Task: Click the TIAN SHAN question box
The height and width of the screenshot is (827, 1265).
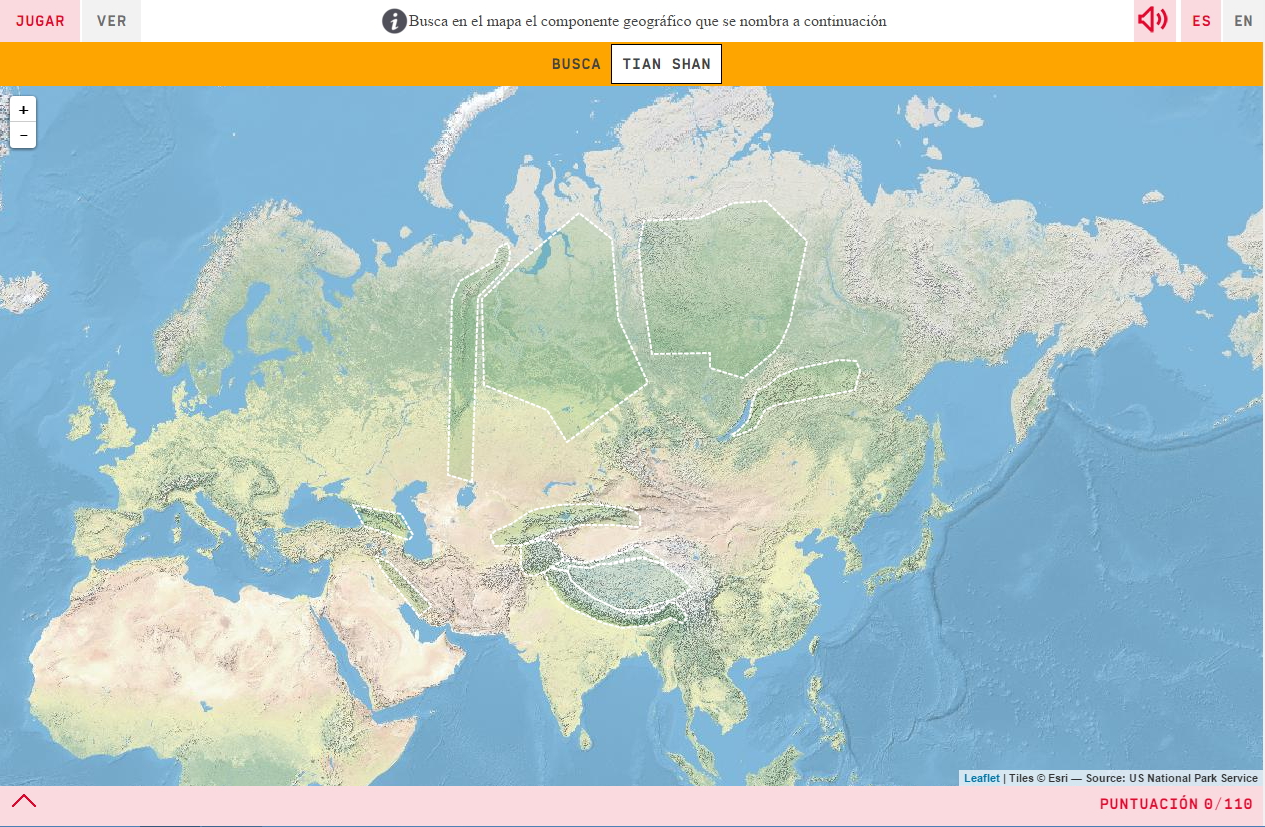Action: click(x=666, y=63)
